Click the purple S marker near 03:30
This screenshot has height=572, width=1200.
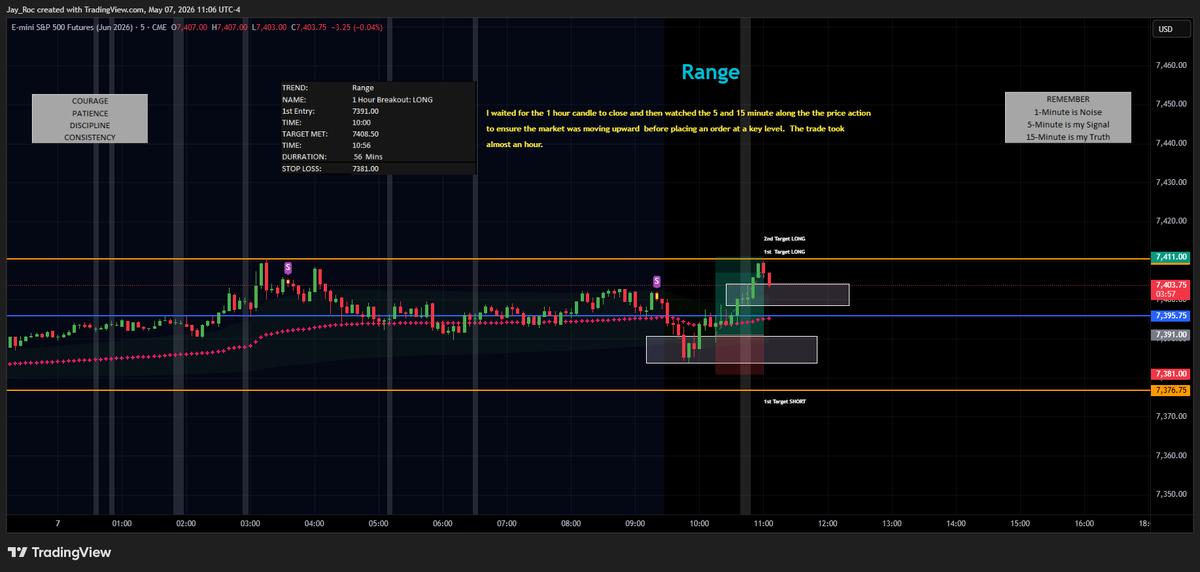click(288, 267)
